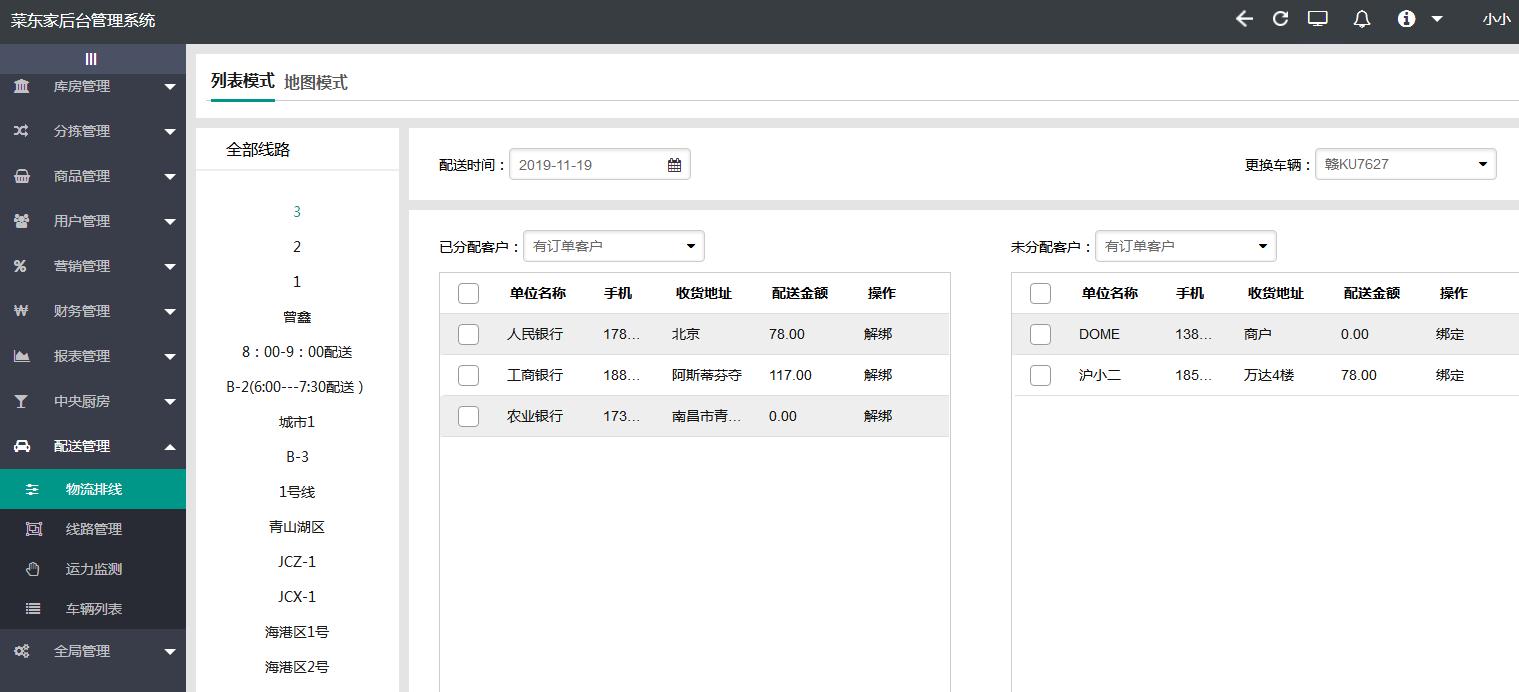
Task: Open 线路管理 in the sidebar
Action: coord(93,529)
